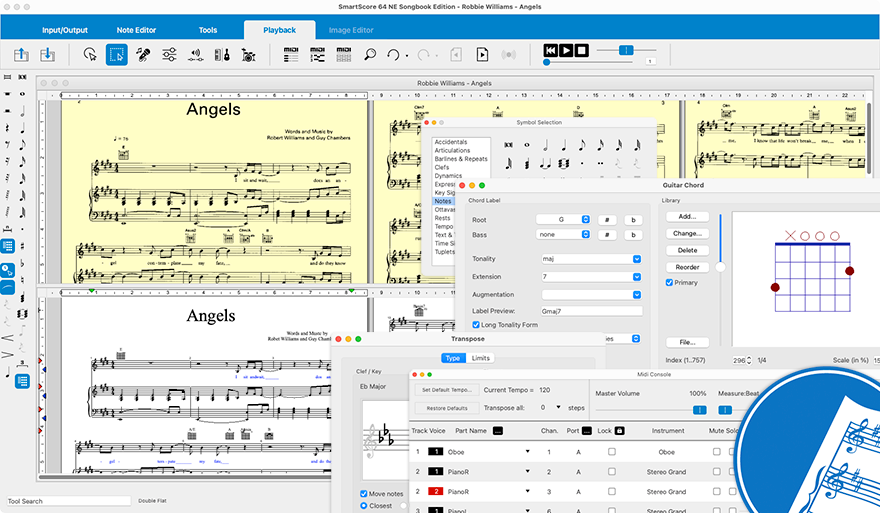Adjust the playback tempo slider in toolbar
Image resolution: width=880 pixels, height=513 pixels.
[626, 51]
